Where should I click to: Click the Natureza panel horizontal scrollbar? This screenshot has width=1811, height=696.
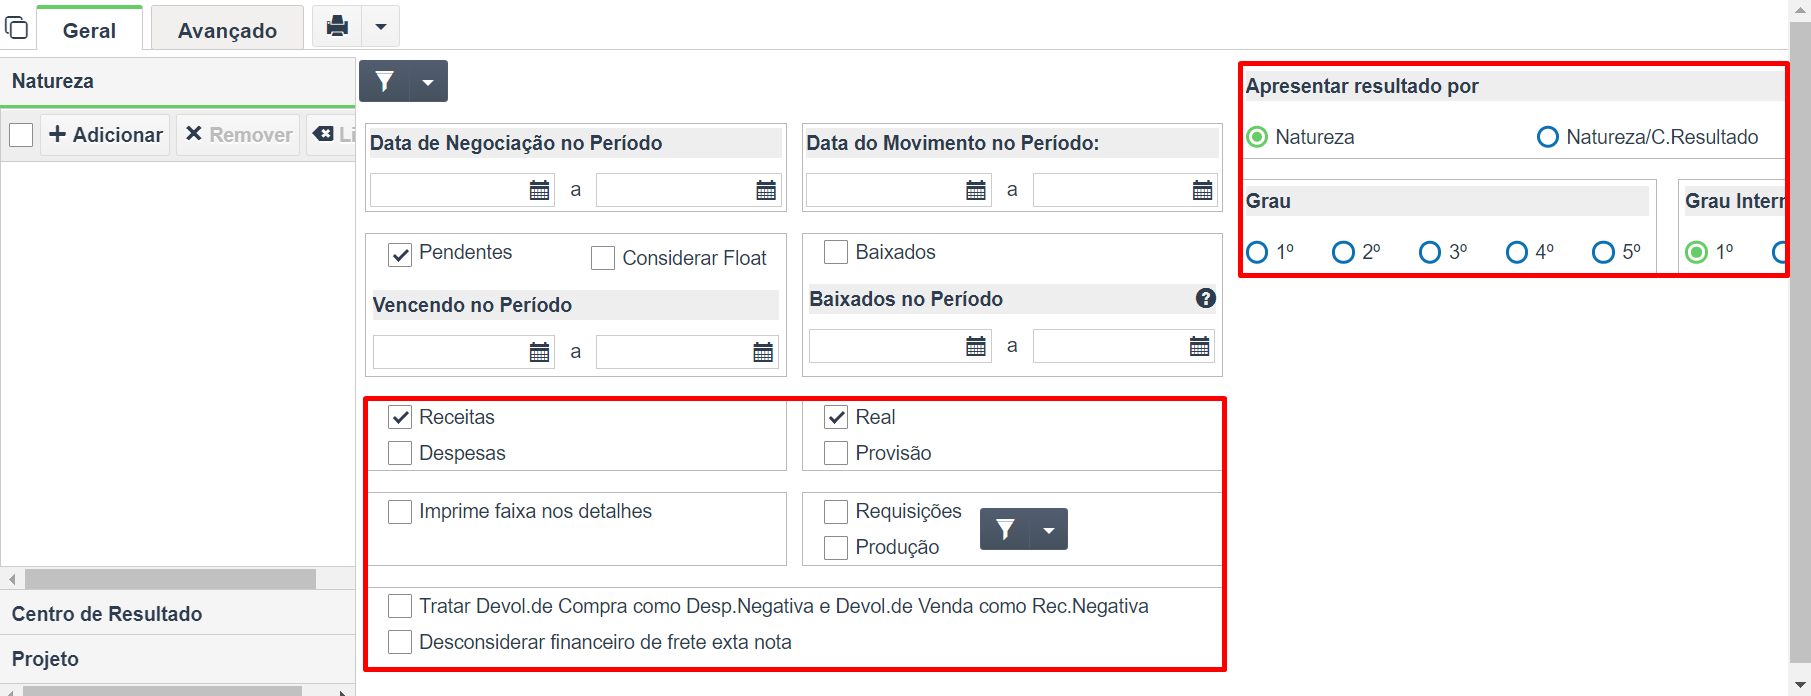(x=170, y=579)
